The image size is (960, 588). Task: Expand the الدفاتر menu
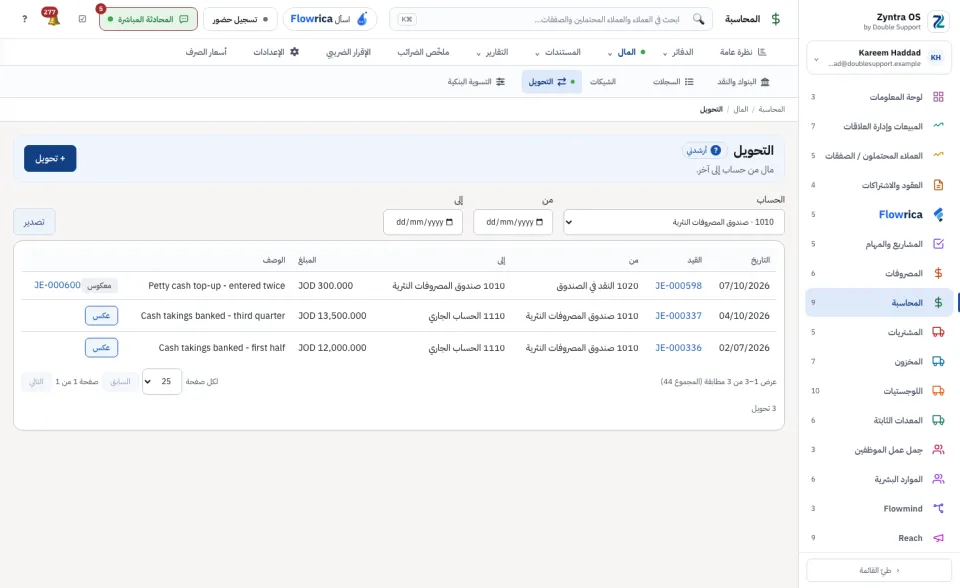pos(678,52)
